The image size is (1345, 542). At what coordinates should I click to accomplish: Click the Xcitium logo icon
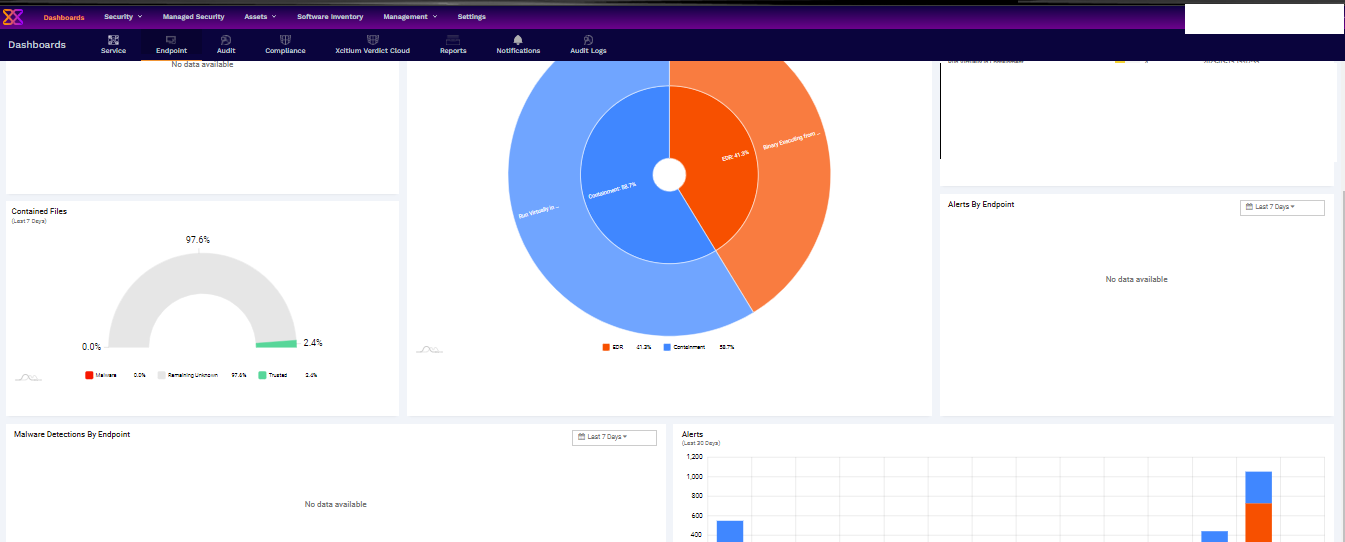coord(13,16)
